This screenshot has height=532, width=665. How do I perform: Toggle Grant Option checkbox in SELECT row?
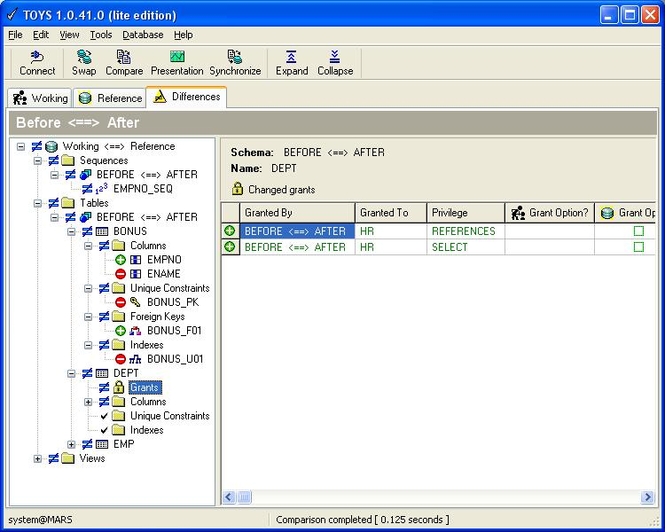tap(638, 247)
